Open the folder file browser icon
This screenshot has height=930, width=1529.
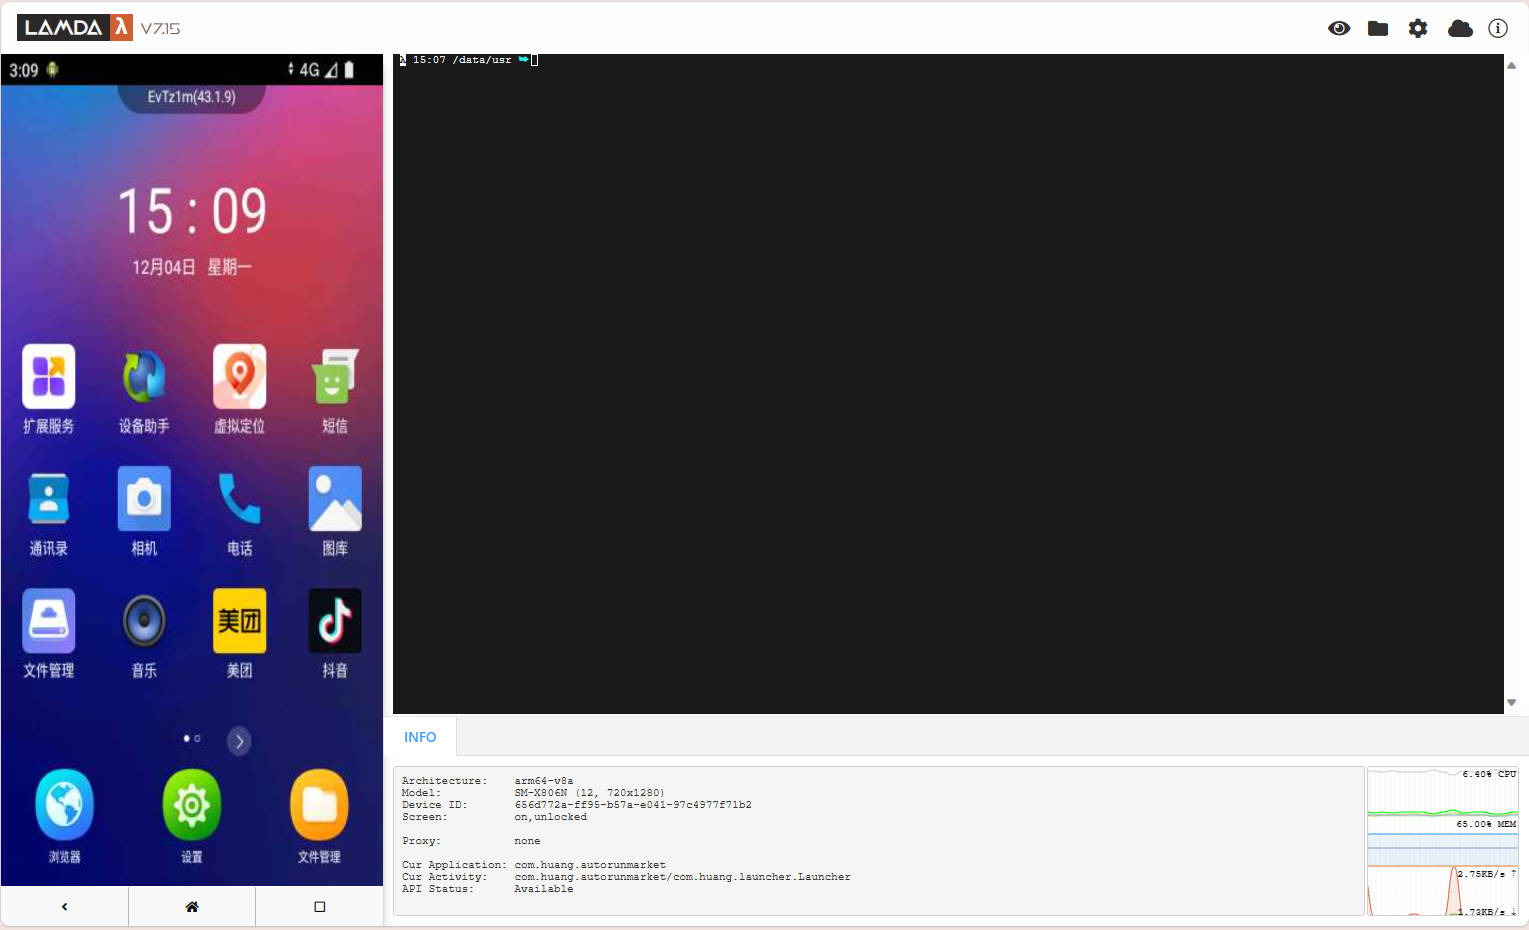[x=1378, y=28]
